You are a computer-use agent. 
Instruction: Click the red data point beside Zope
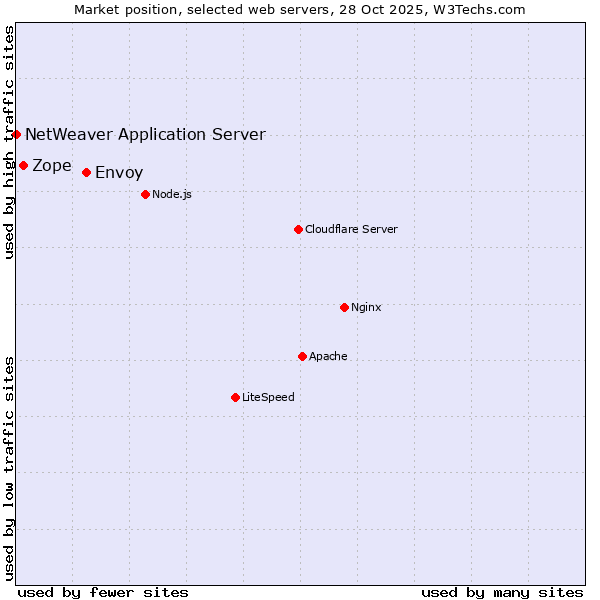(23, 165)
